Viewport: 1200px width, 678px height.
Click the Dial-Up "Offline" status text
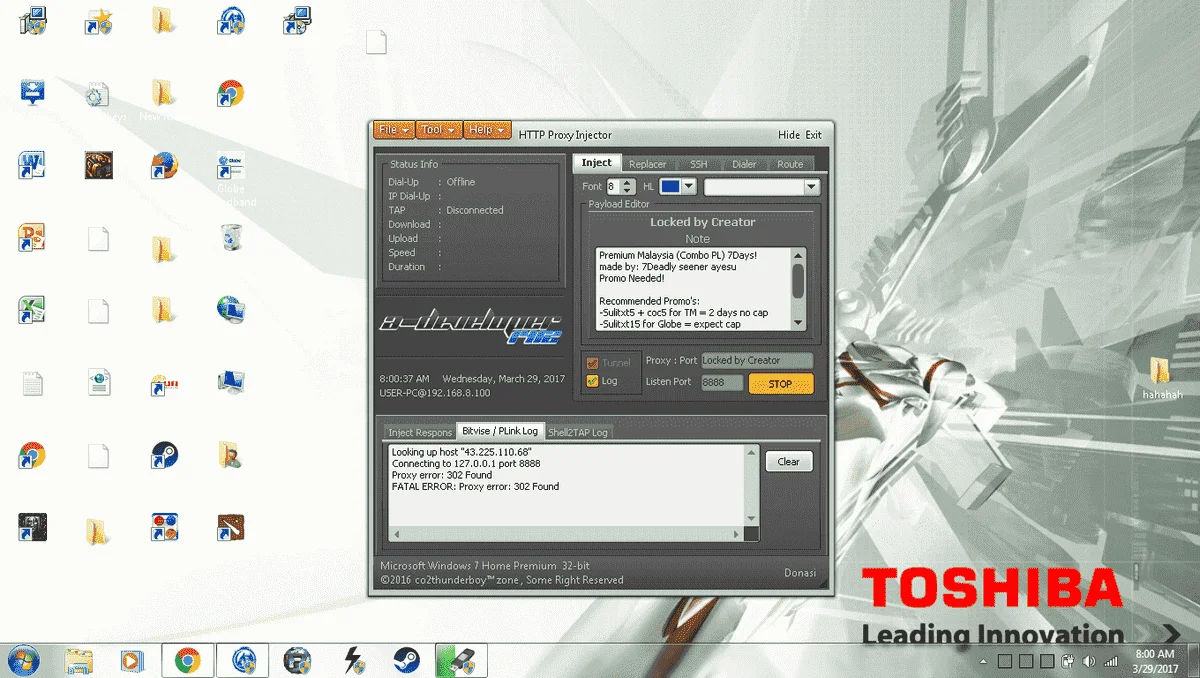(x=461, y=182)
